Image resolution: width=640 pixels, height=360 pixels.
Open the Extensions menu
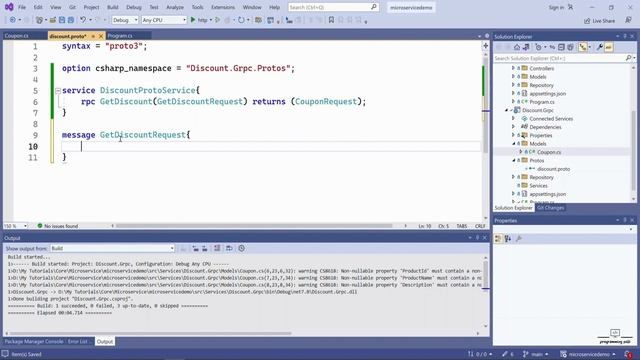click(223, 7)
